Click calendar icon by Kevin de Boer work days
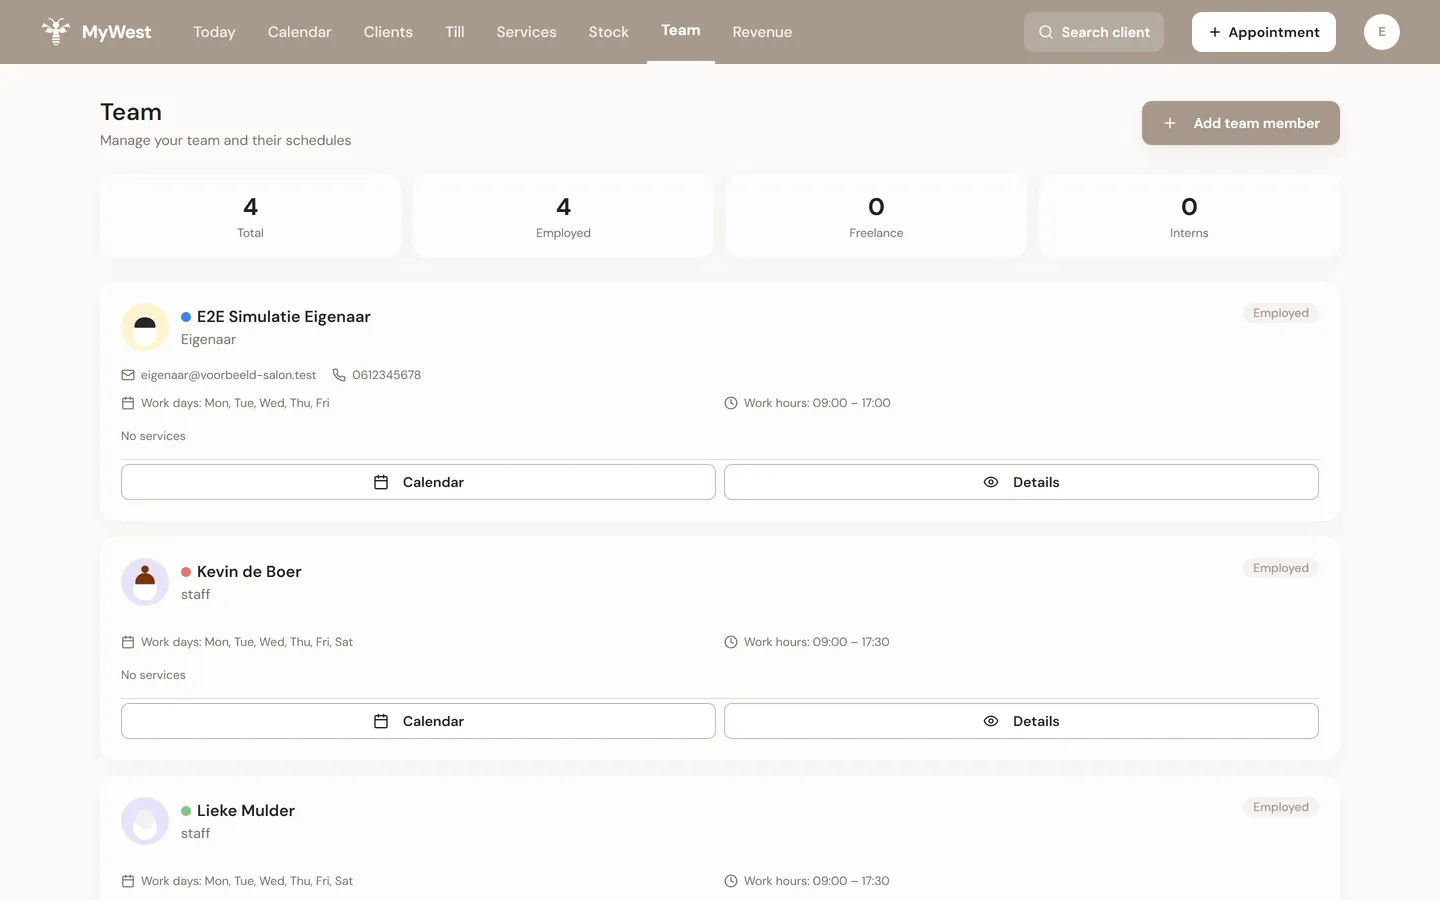This screenshot has height=900, width=1440. (x=128, y=642)
